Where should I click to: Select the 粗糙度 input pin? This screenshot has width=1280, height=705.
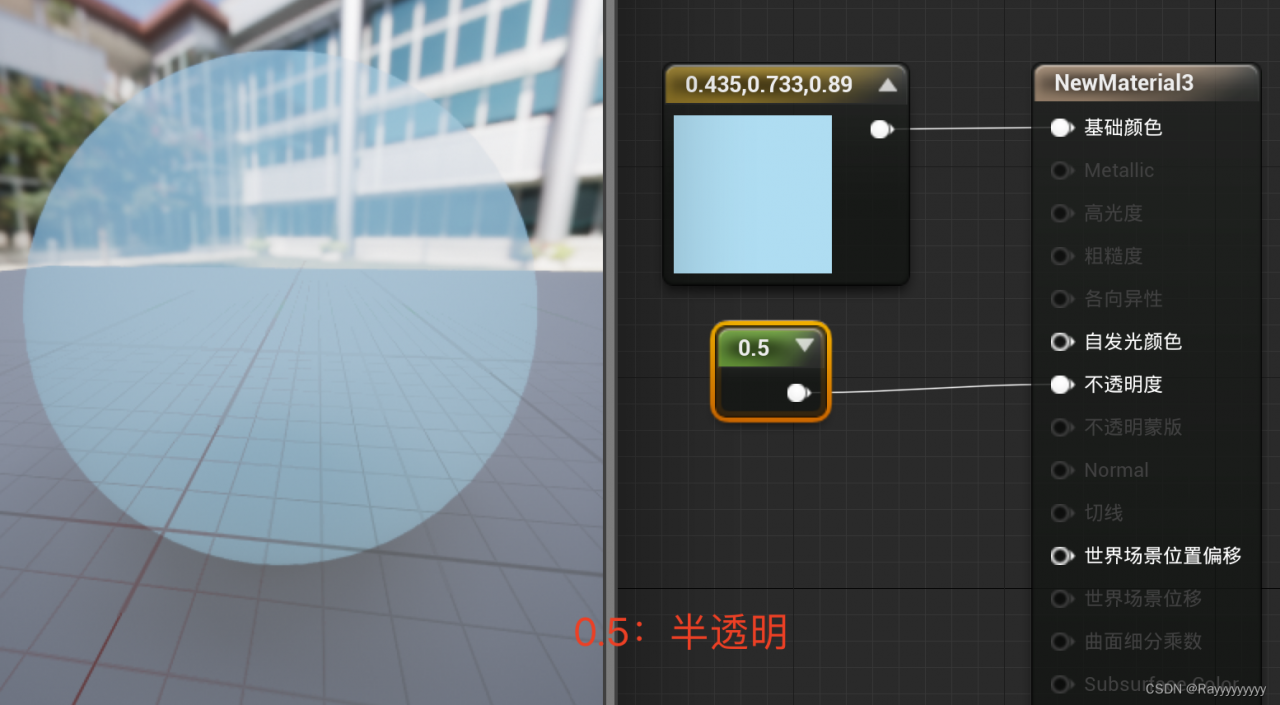1062,256
